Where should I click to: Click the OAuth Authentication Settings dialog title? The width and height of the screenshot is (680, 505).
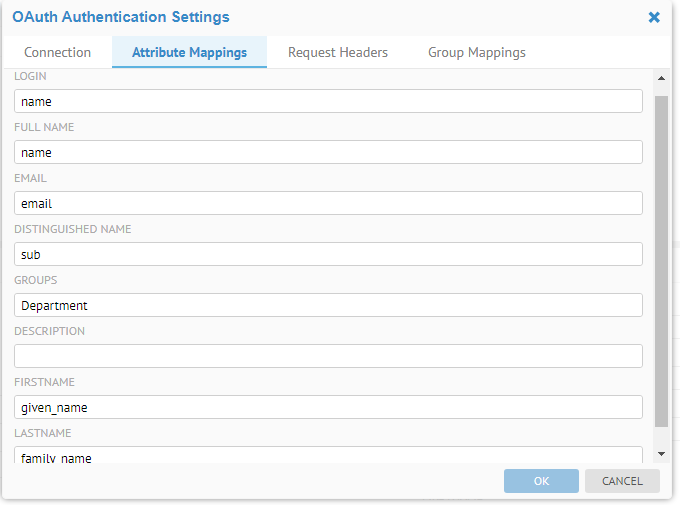pyautogui.click(x=121, y=17)
